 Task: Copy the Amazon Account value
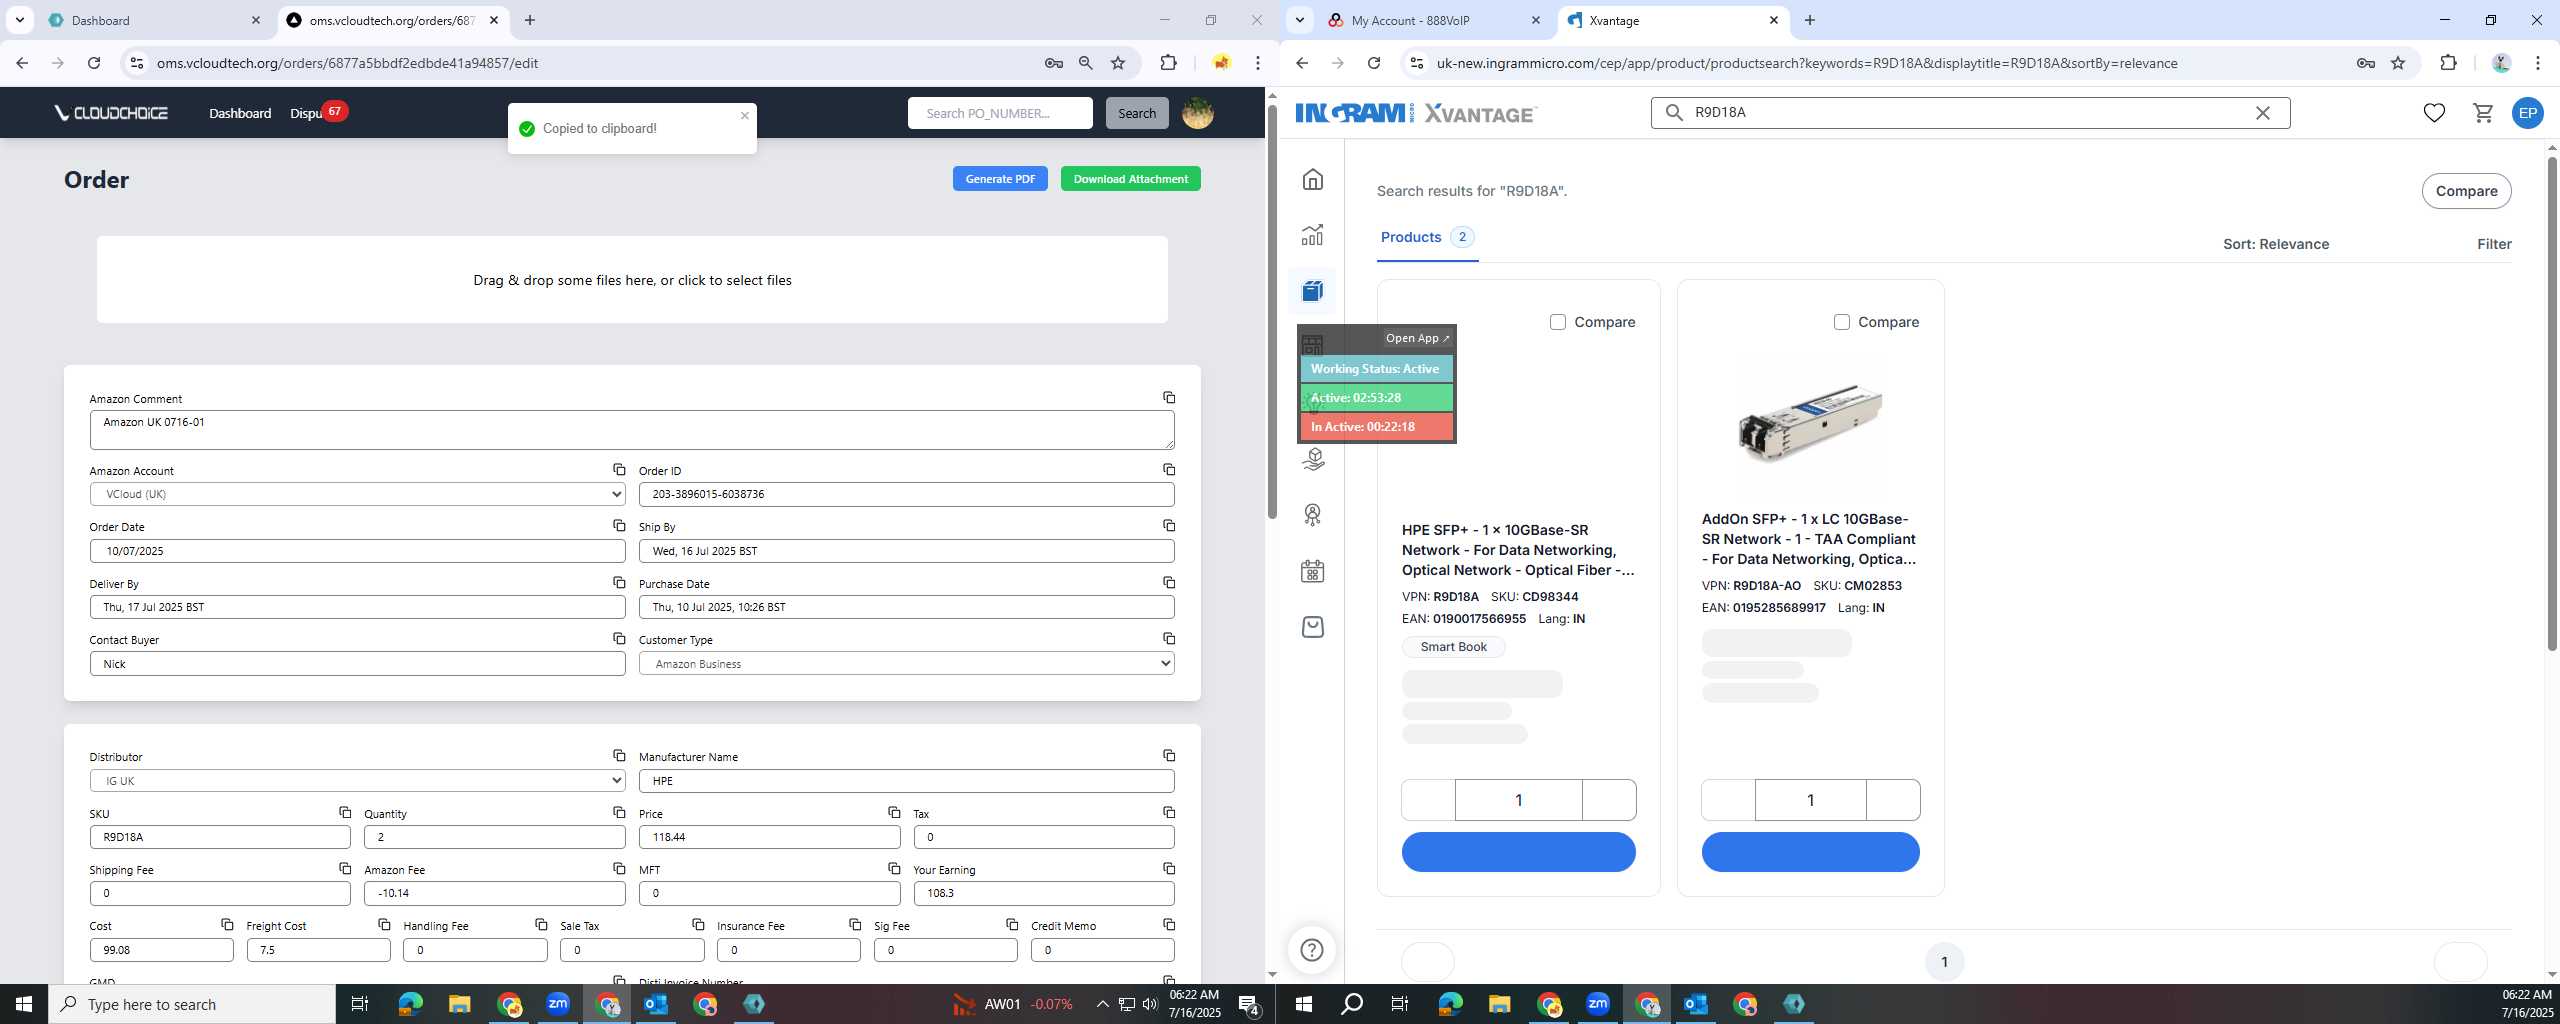[619, 470]
